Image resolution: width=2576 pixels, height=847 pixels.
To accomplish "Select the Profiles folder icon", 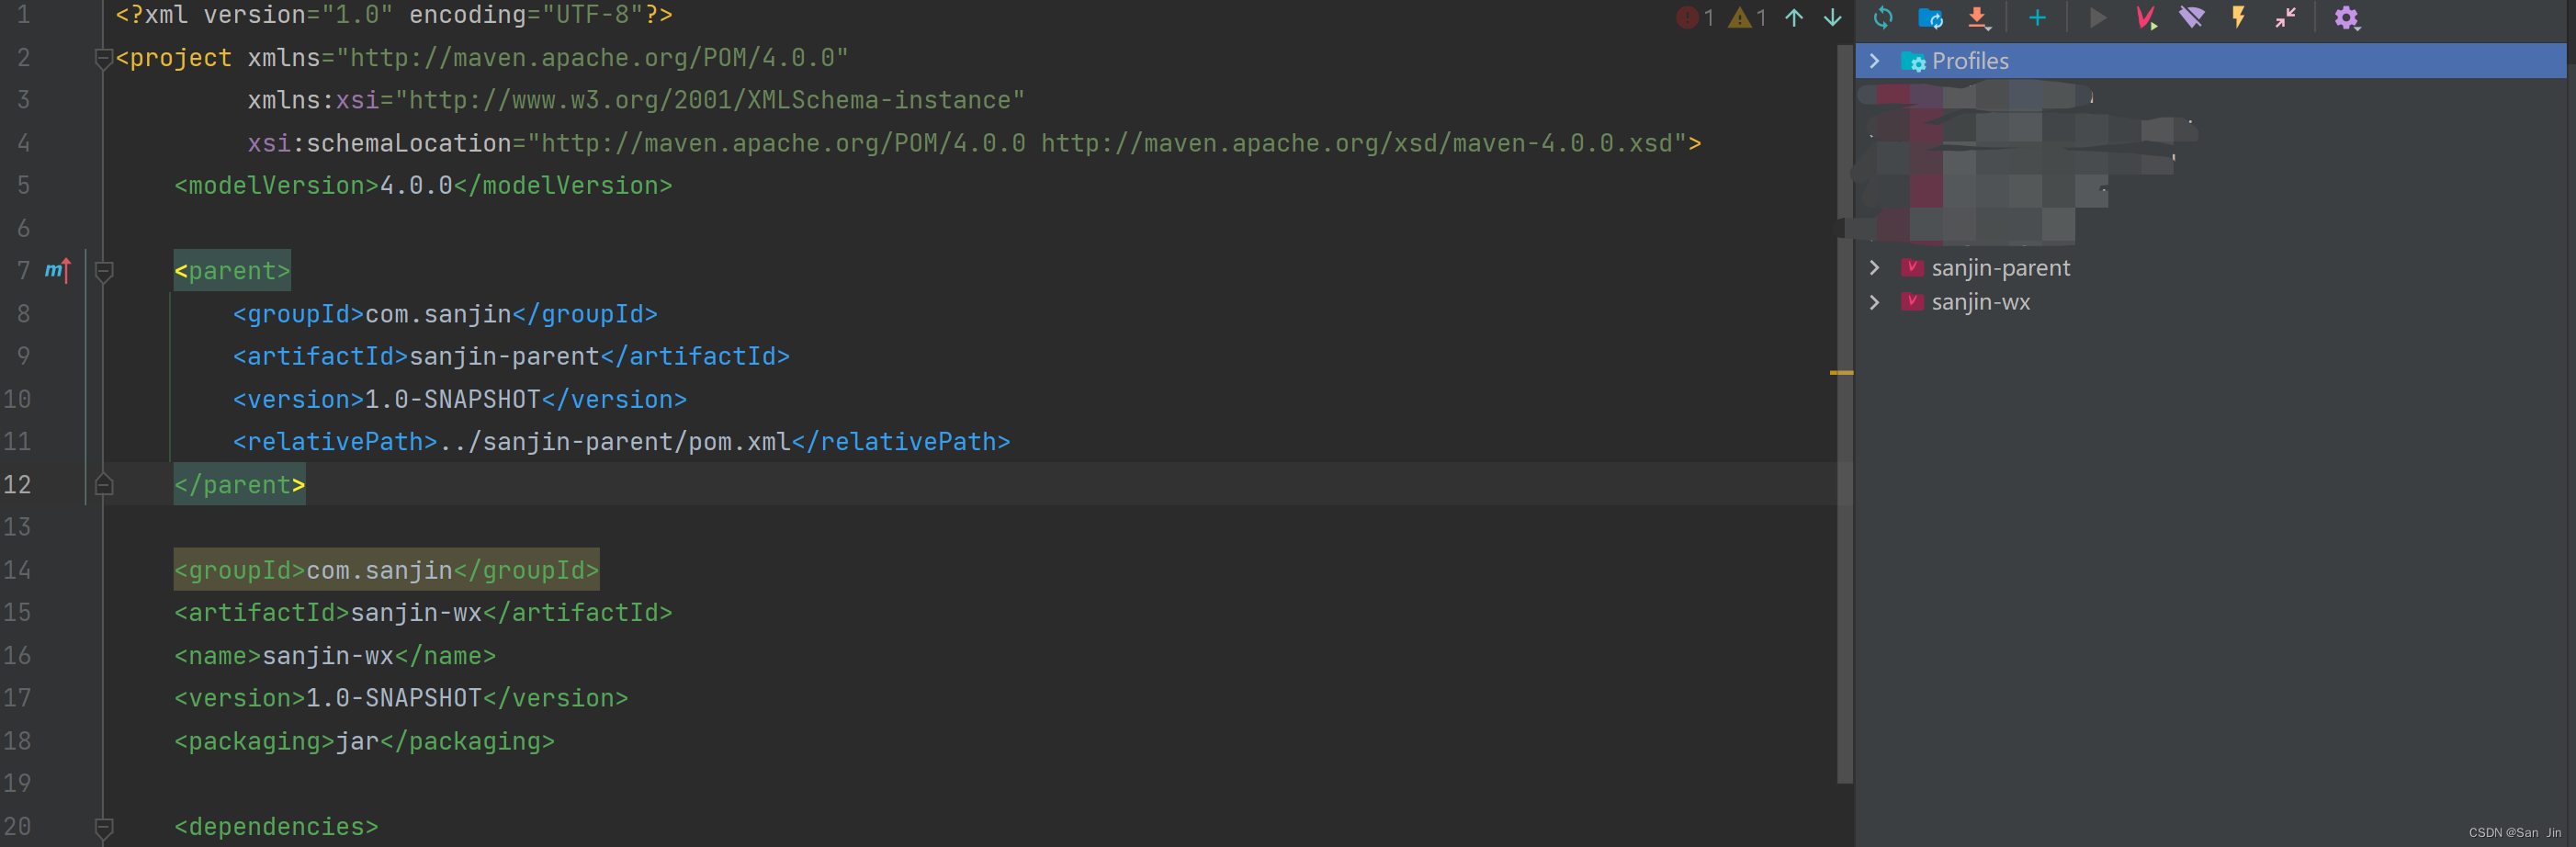I will click(1913, 62).
